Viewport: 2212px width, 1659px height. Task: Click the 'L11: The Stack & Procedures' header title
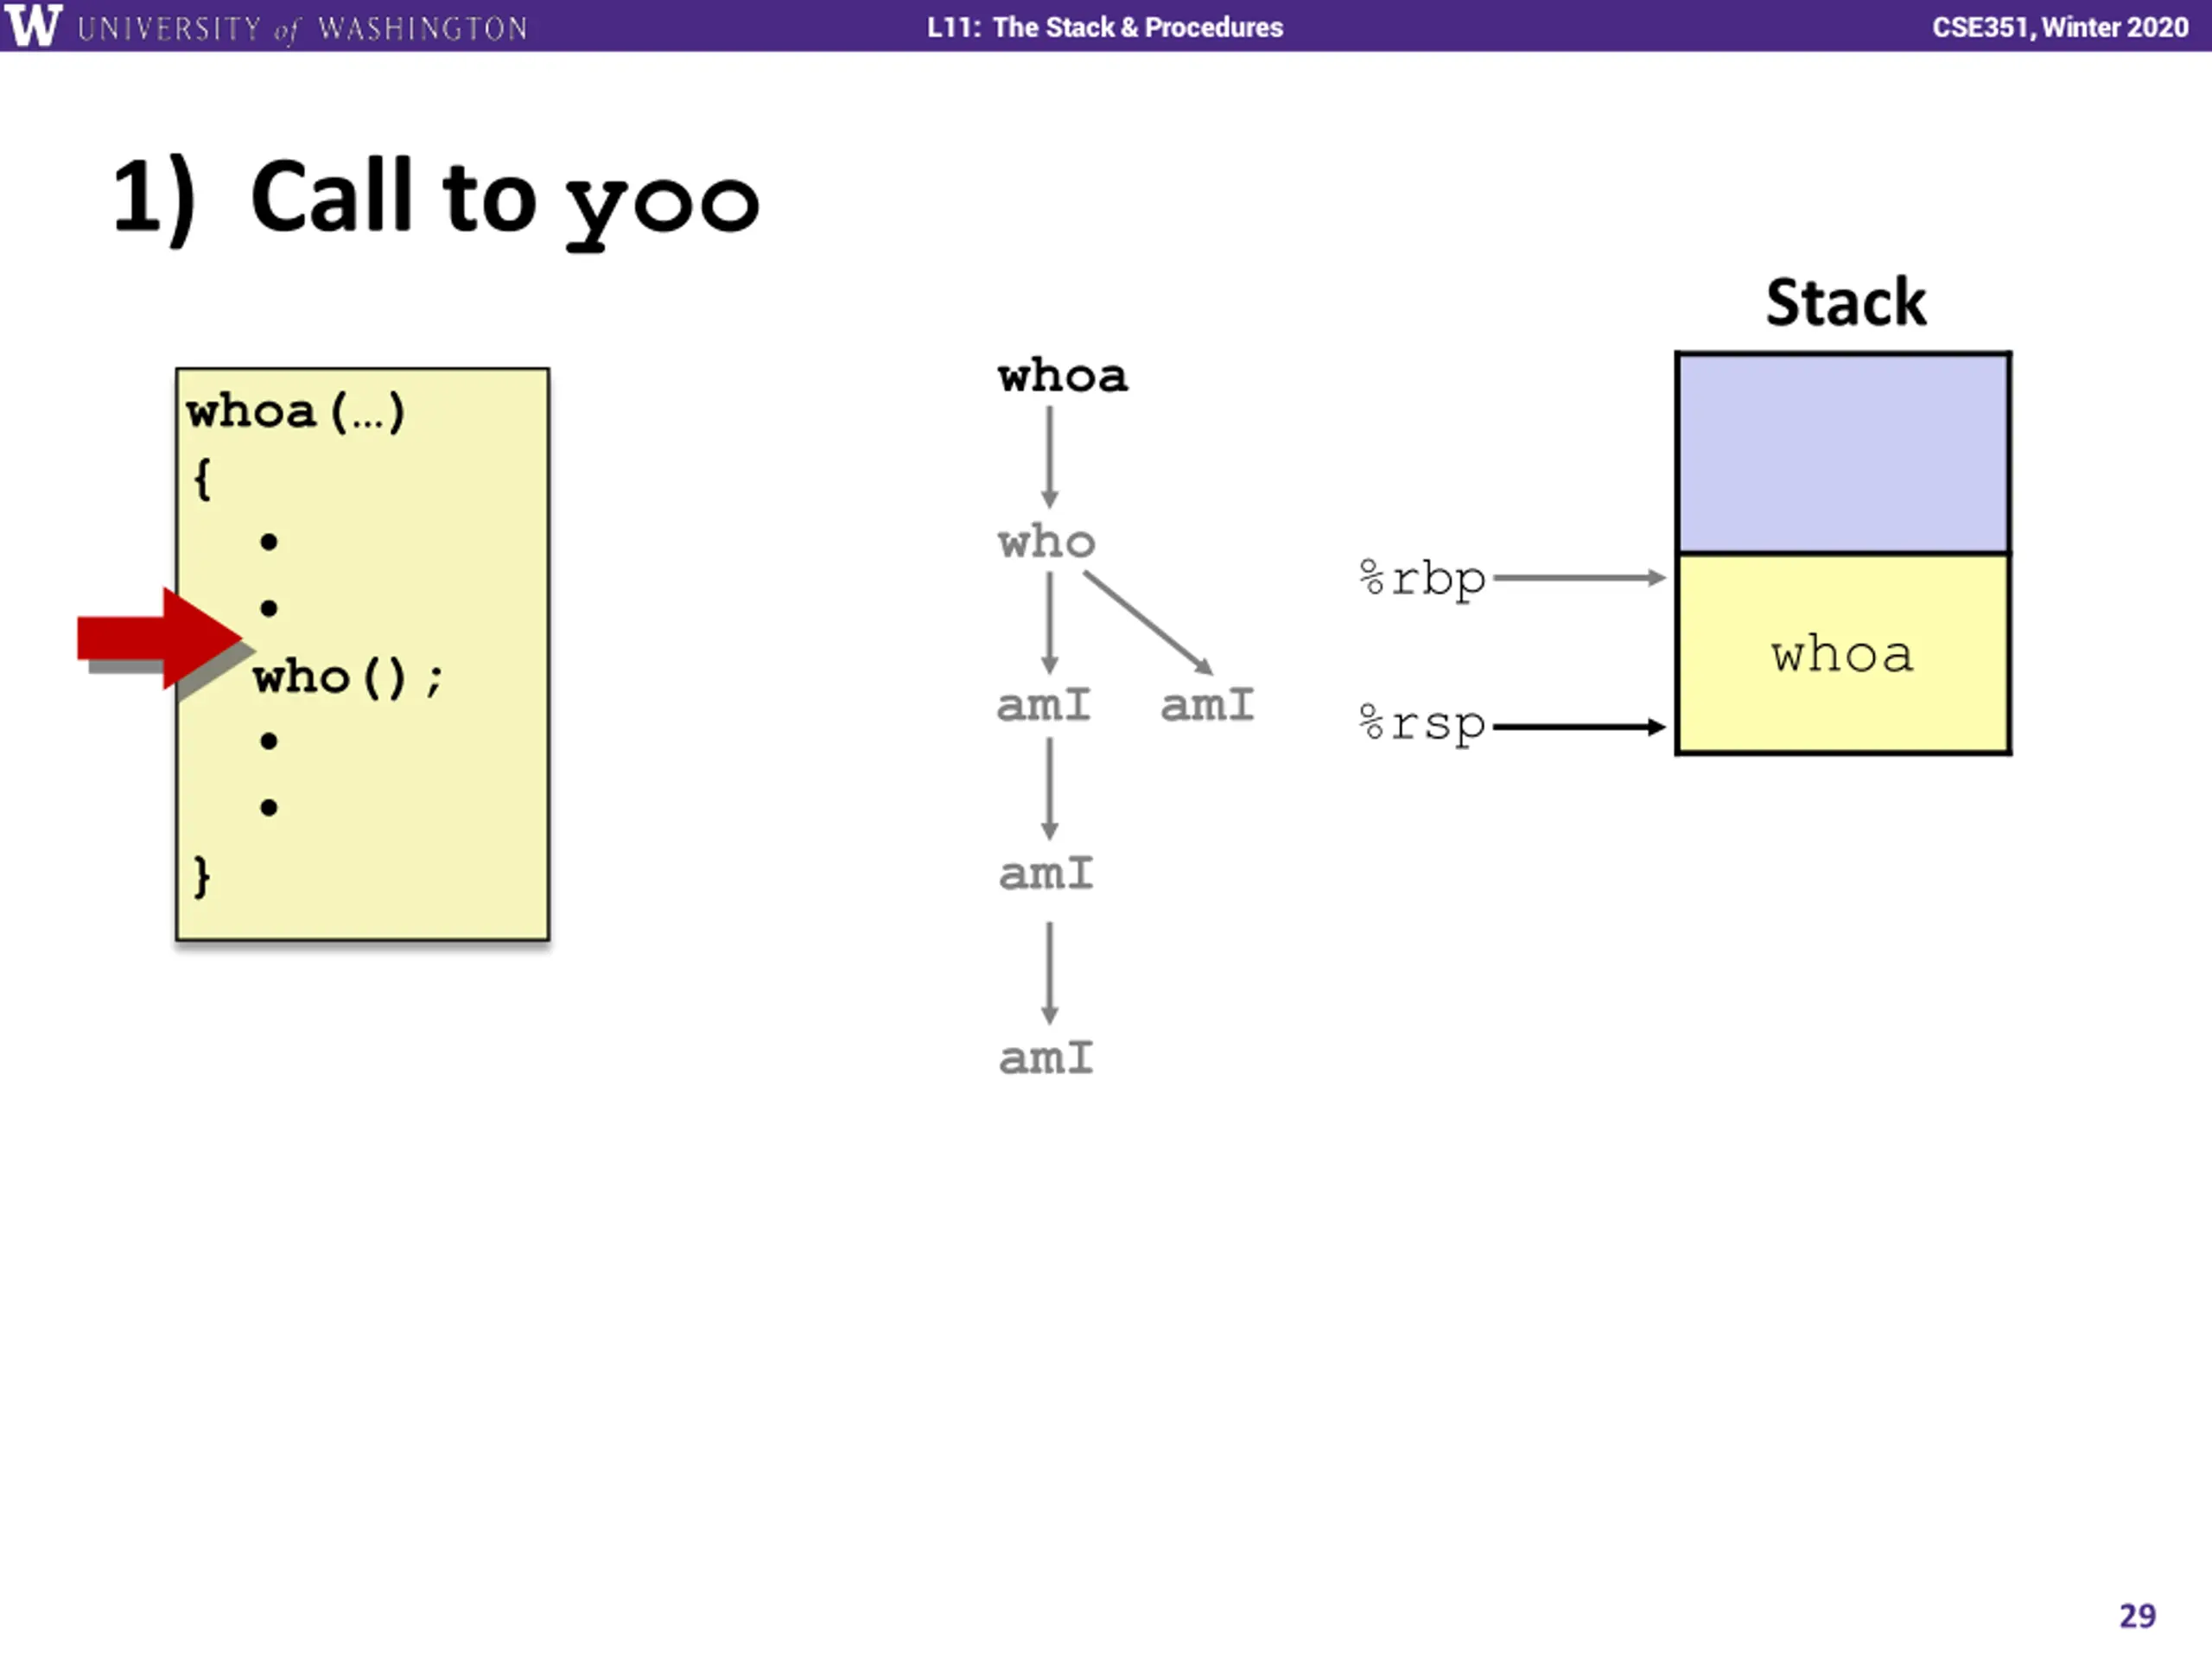(x=1105, y=27)
